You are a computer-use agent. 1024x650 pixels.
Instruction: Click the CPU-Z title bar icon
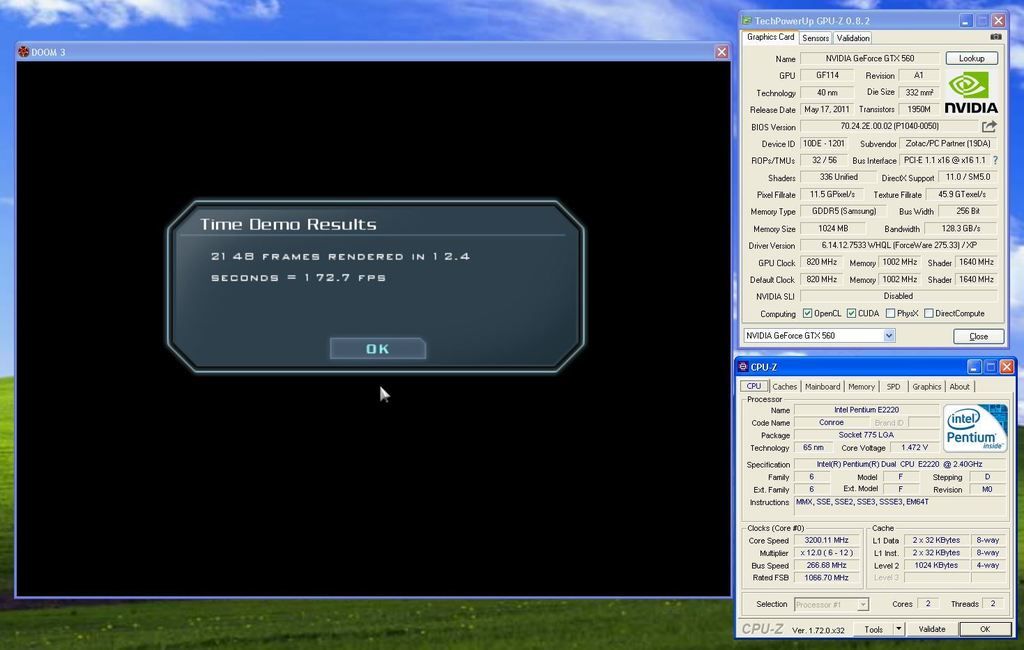pos(743,367)
